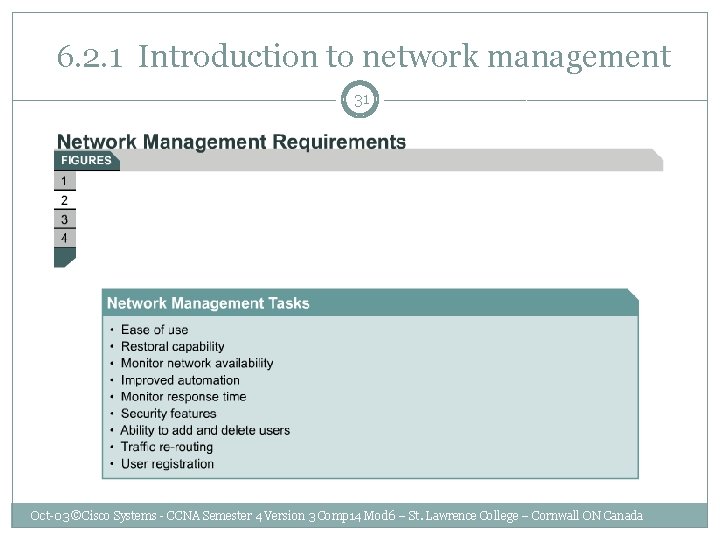Screen dimensions: 720x540
Task: Click the 'Improved automation' bullet
Action: pos(180,380)
